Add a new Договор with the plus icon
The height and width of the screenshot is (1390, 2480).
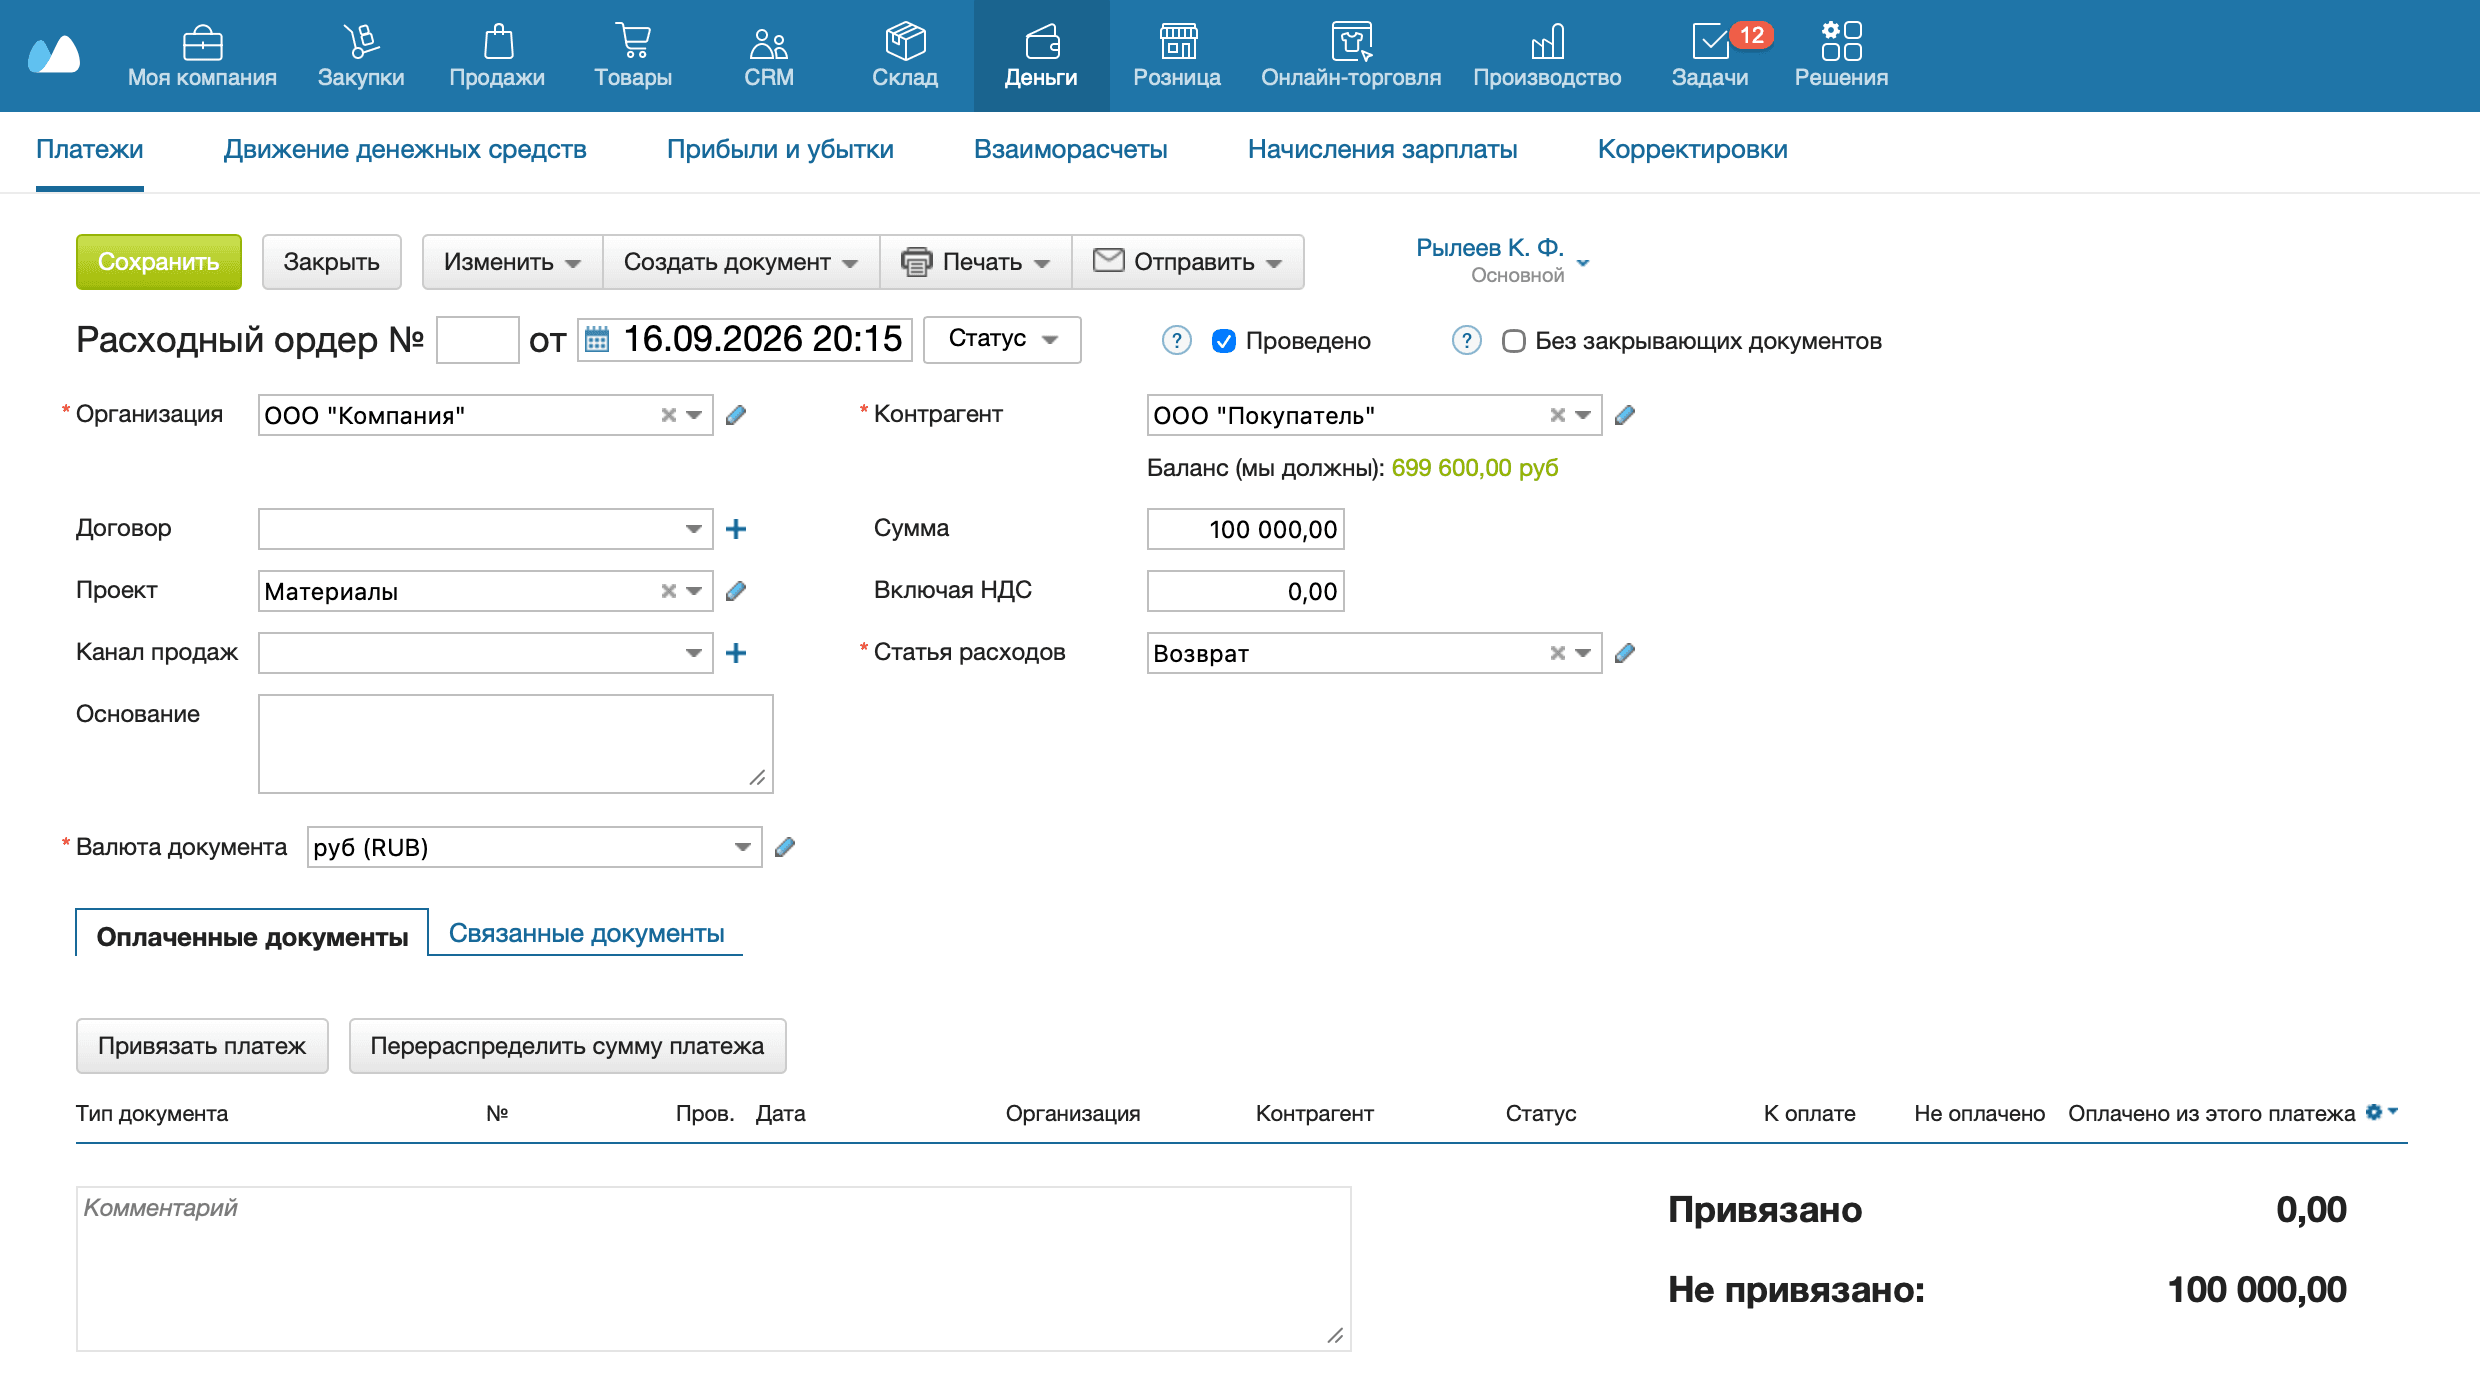pos(736,529)
